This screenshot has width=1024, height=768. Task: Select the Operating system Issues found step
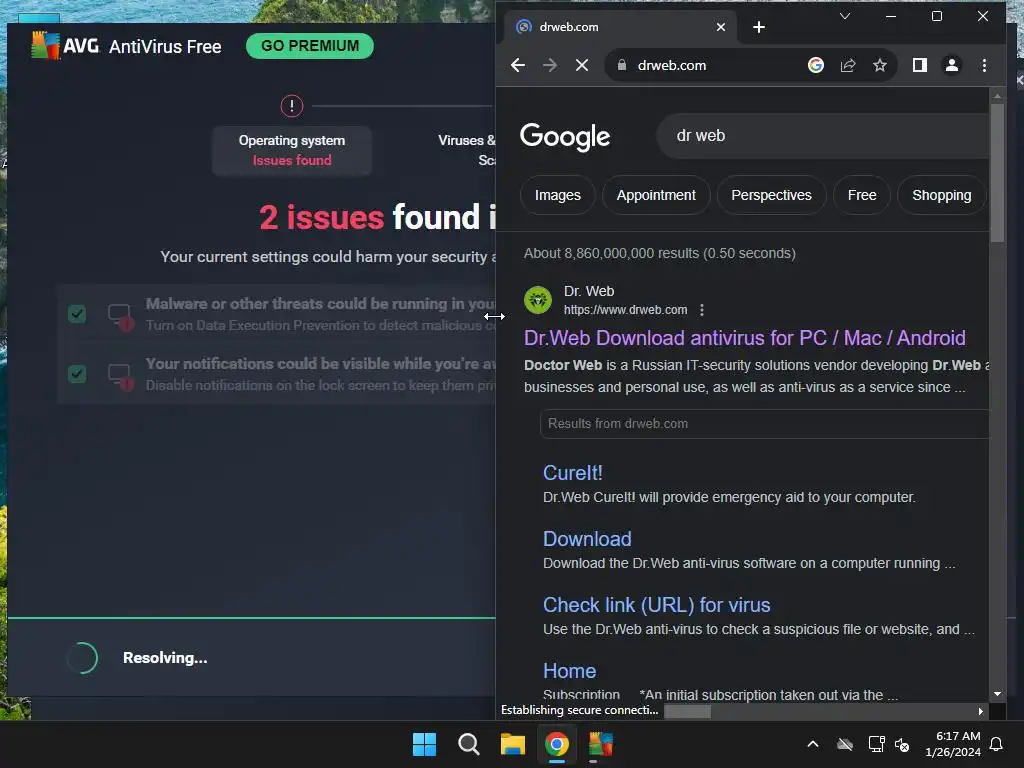click(292, 150)
